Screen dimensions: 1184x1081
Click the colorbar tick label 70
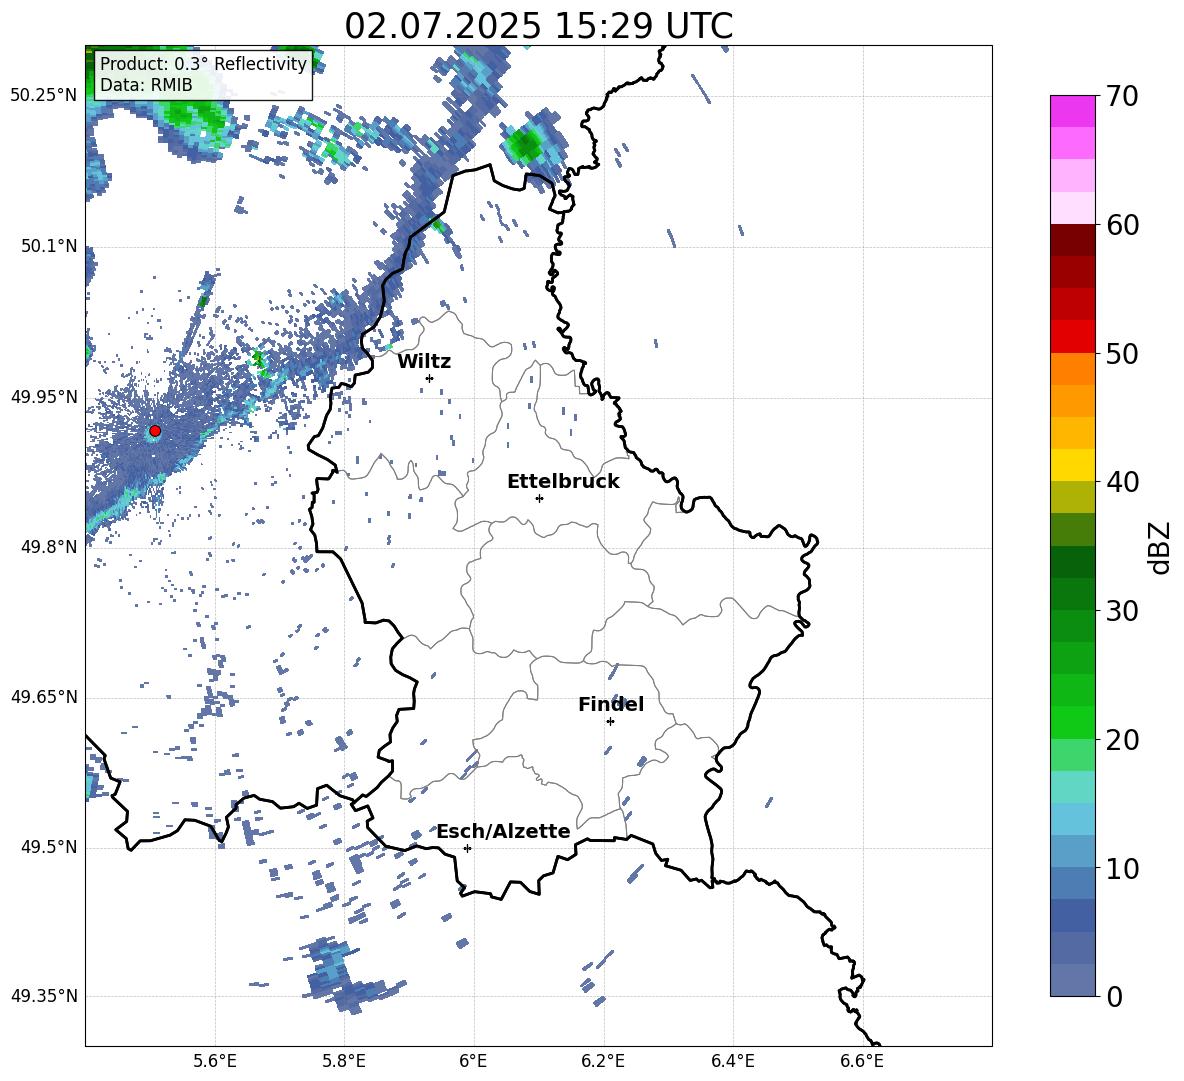1122,96
